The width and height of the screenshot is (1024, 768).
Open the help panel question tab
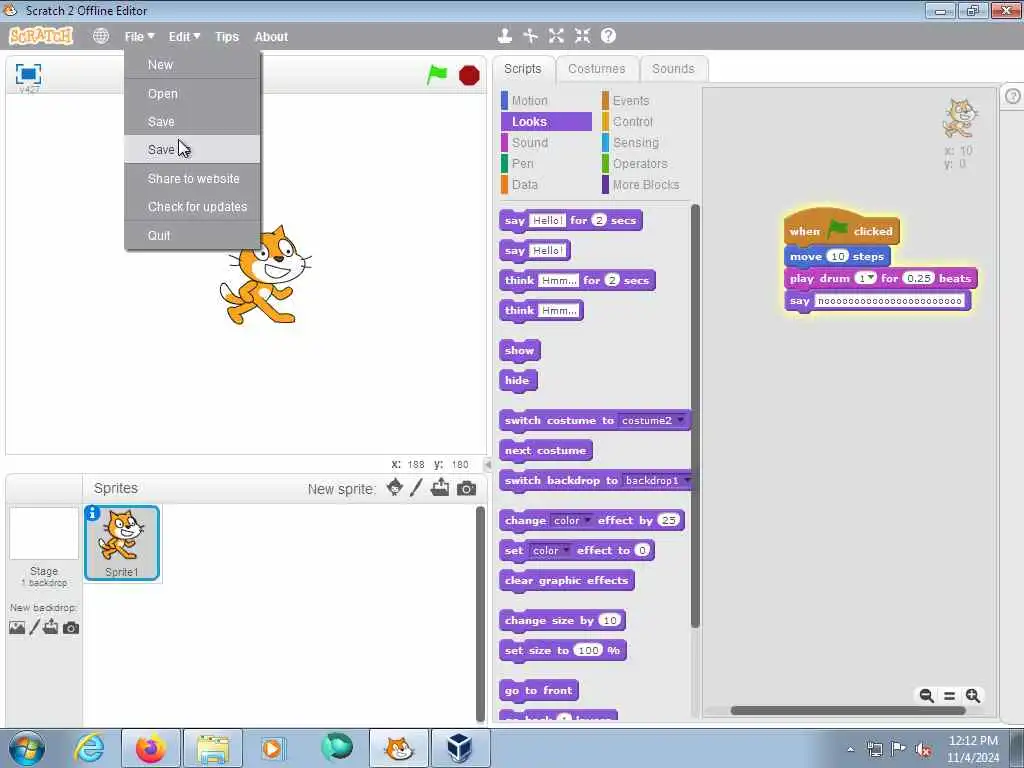[x=1012, y=97]
